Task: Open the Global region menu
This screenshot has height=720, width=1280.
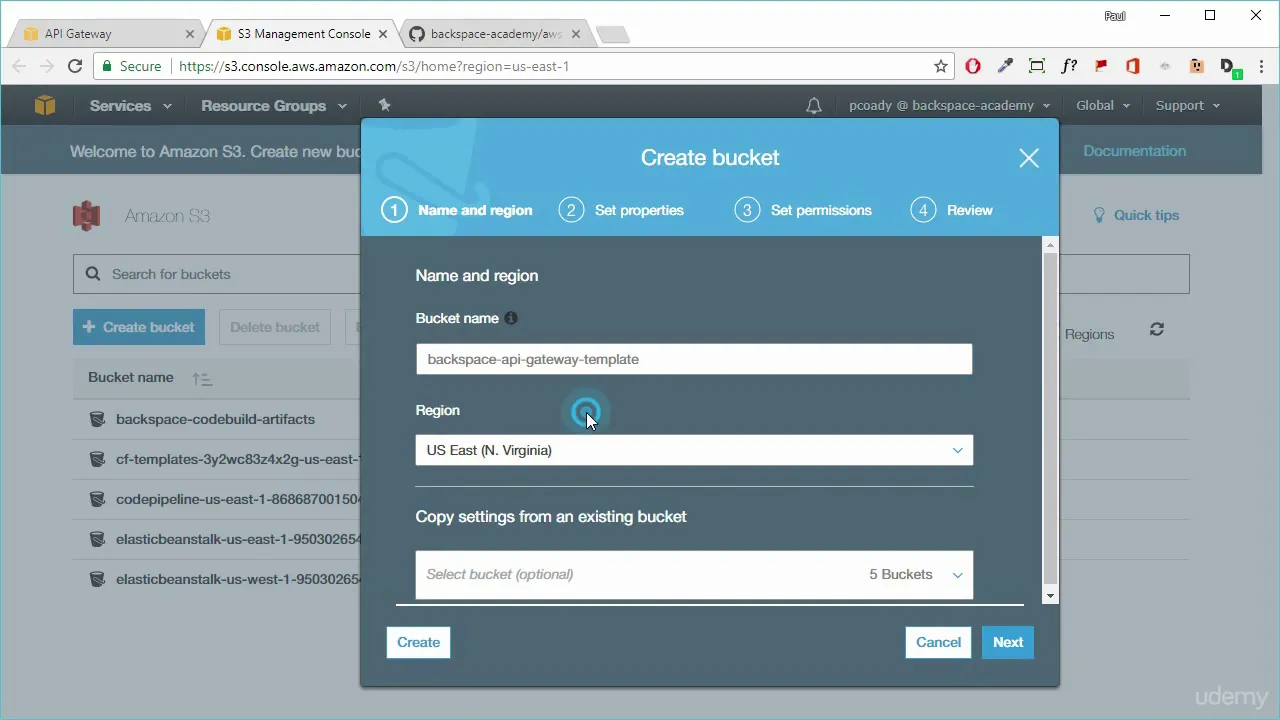Action: (x=1103, y=105)
